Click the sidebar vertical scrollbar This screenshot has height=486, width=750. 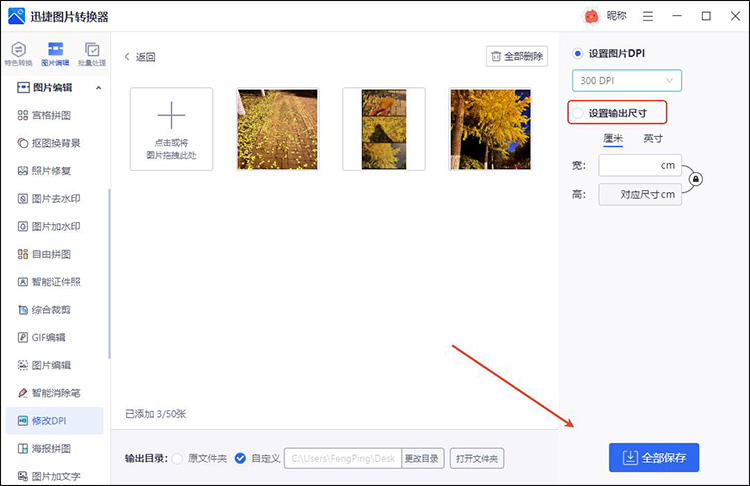click(x=109, y=274)
